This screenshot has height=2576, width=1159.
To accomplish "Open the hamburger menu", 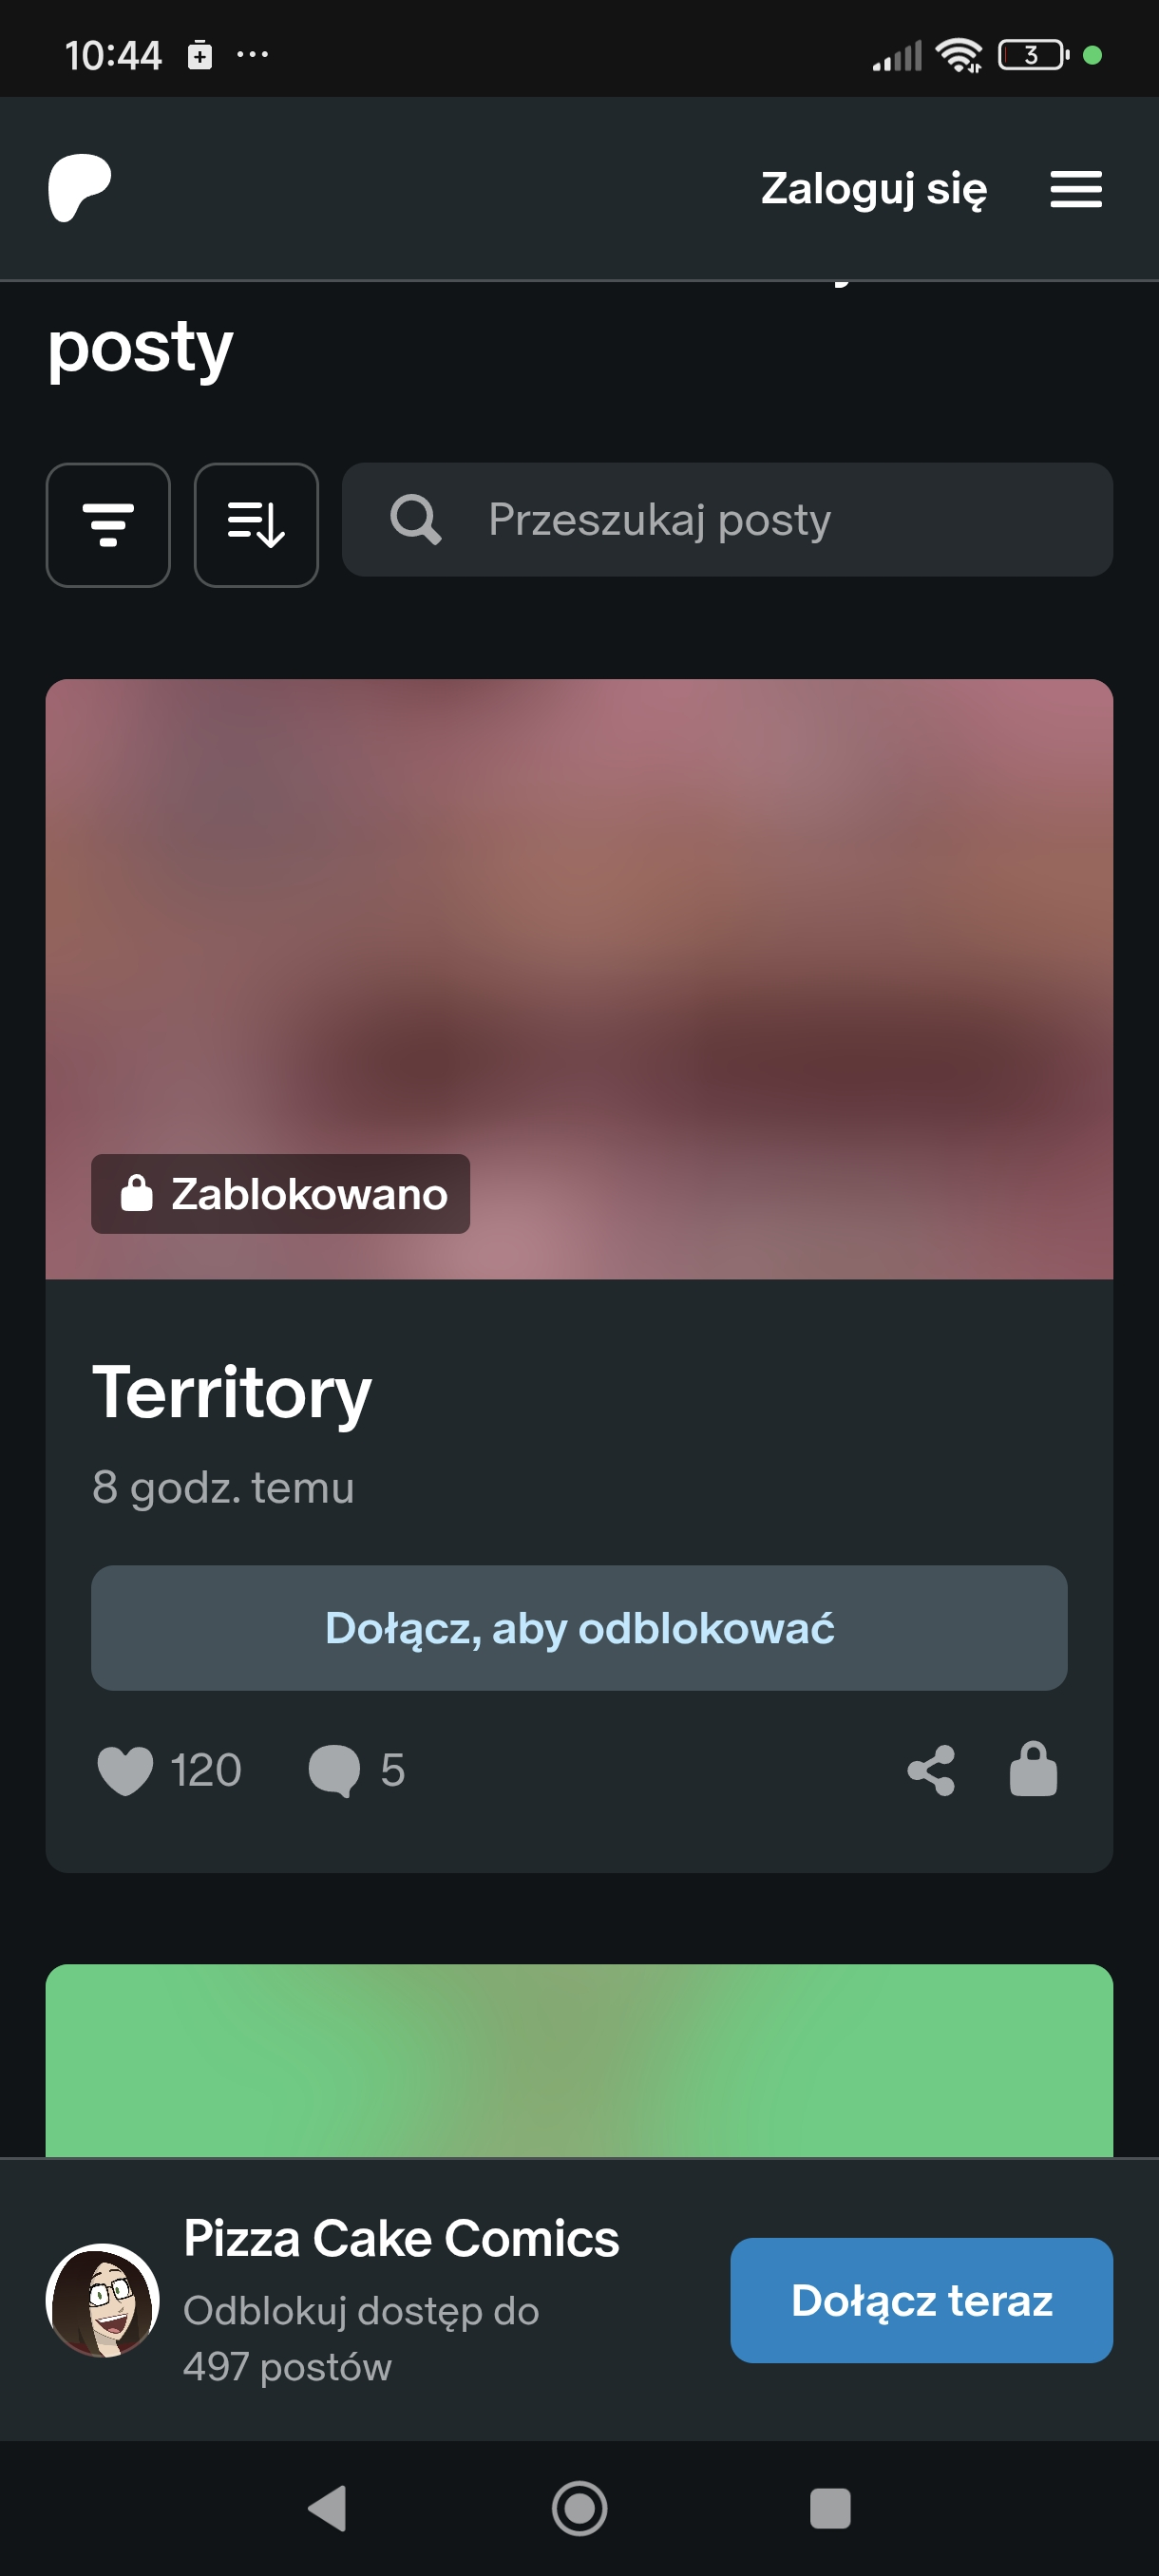I will (x=1076, y=189).
